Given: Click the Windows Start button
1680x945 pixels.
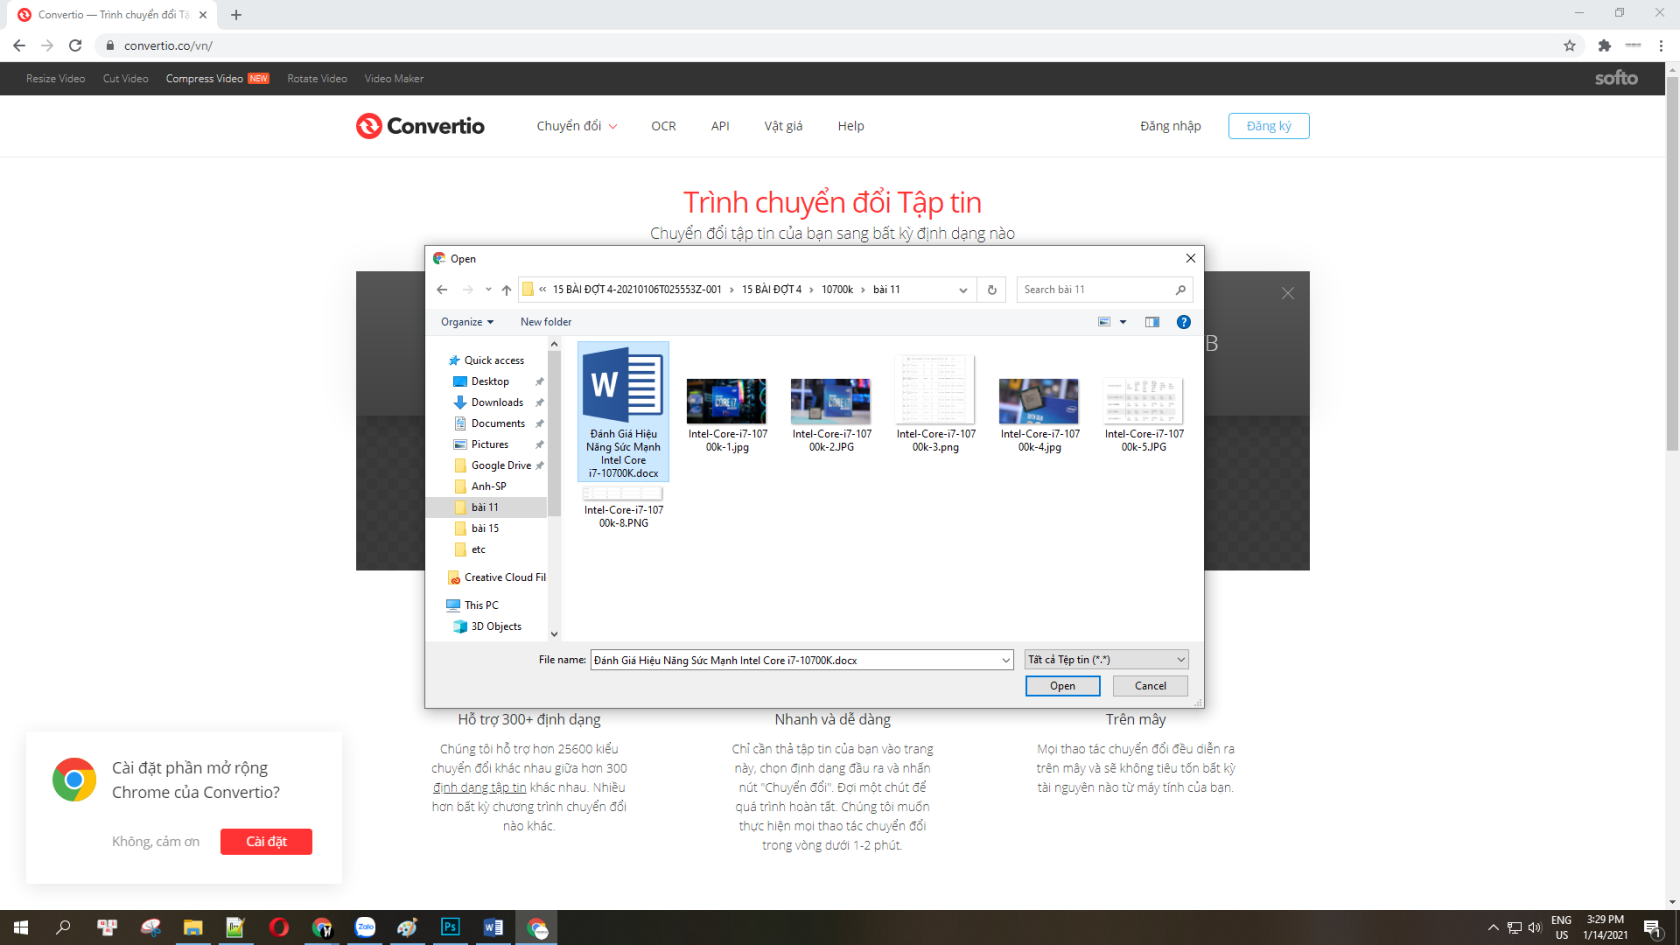Looking at the screenshot, I should pyautogui.click(x=20, y=927).
